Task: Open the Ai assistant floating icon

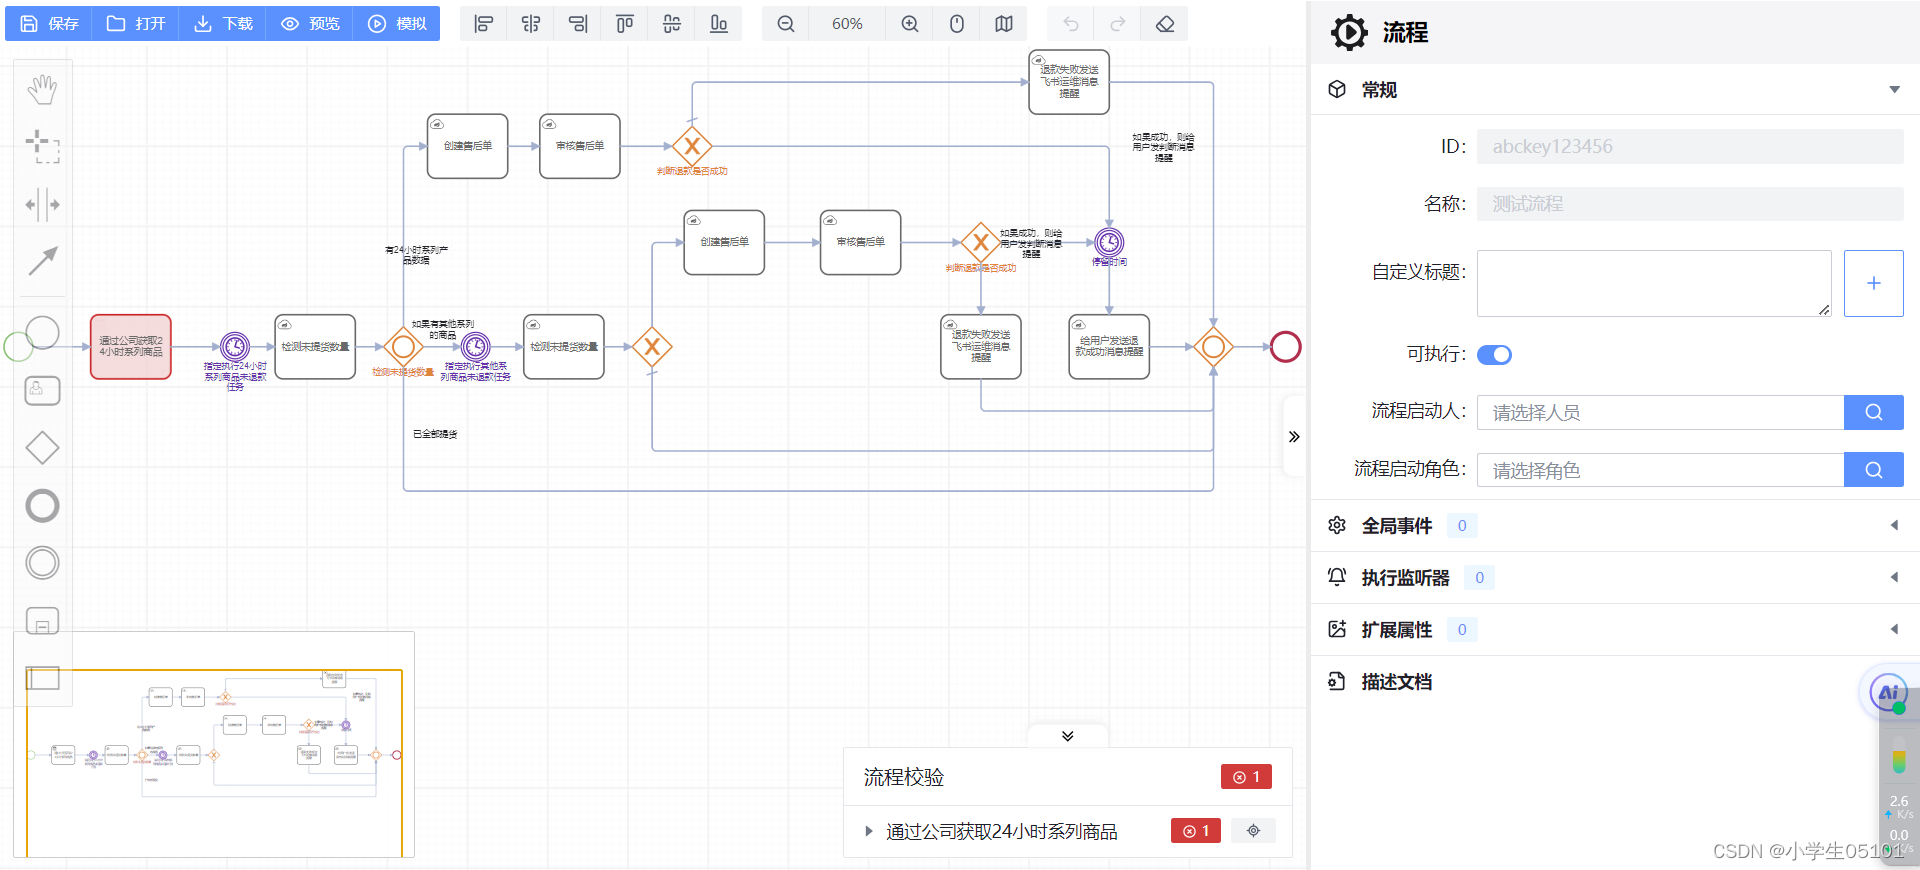Action: coord(1888,693)
